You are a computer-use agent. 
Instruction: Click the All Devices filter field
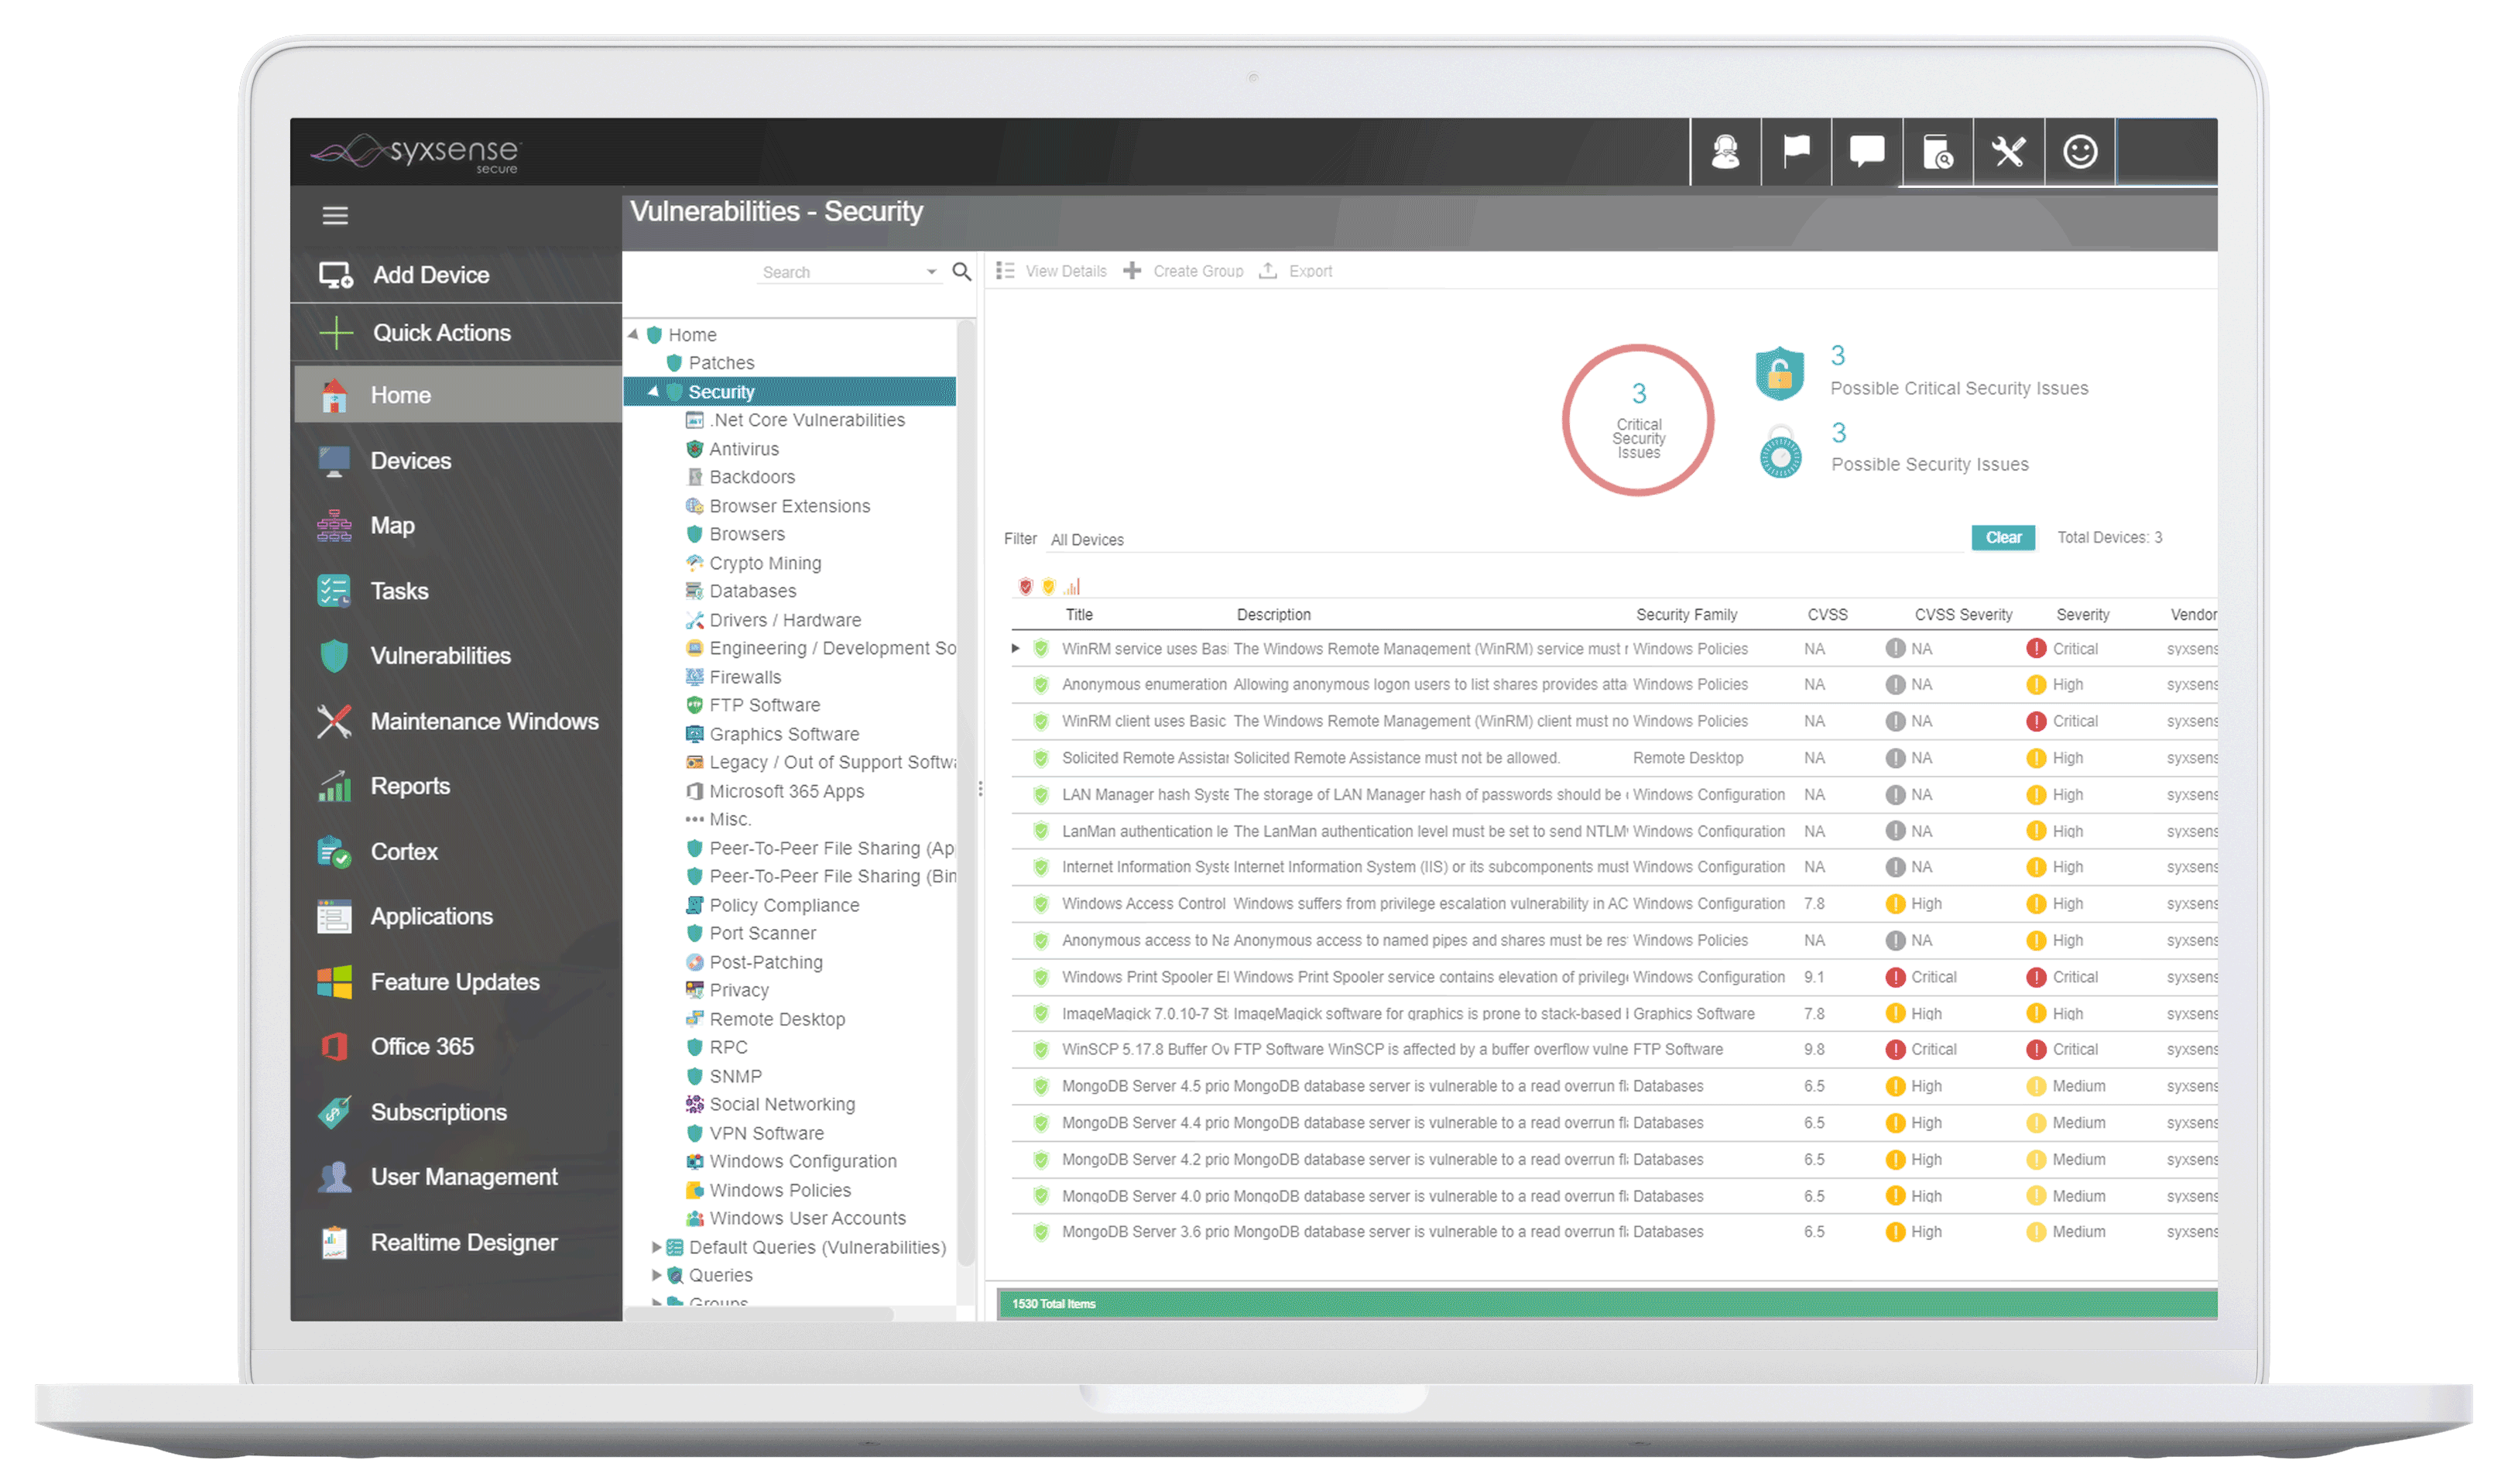pyautogui.click(x=1505, y=540)
